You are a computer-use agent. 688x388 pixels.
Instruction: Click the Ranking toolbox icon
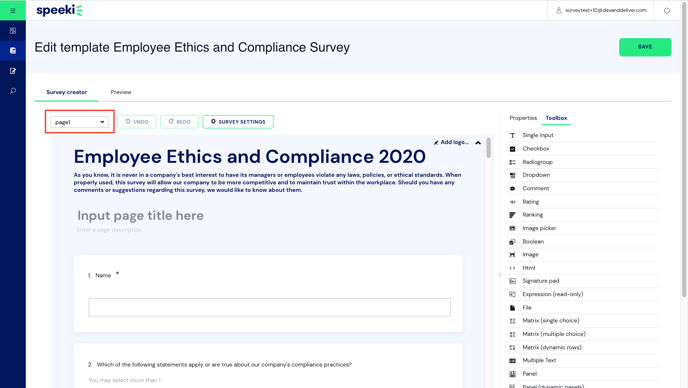(x=512, y=215)
